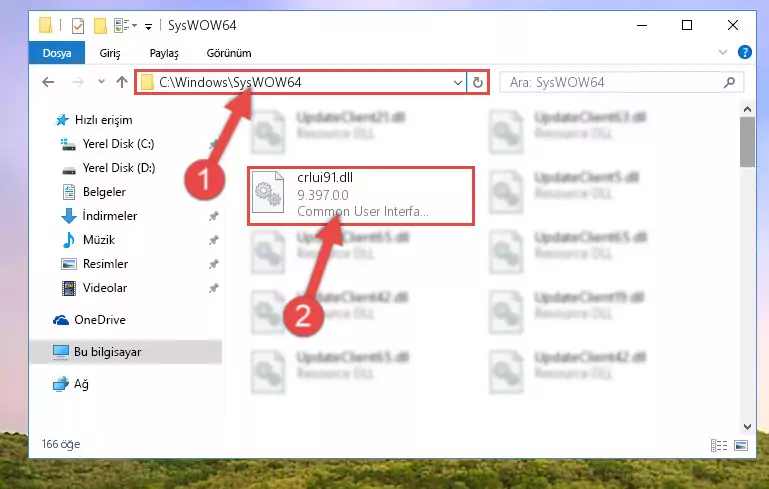Switch to the Giriş ribbon tab
This screenshot has height=489, width=769.
pyautogui.click(x=110, y=53)
